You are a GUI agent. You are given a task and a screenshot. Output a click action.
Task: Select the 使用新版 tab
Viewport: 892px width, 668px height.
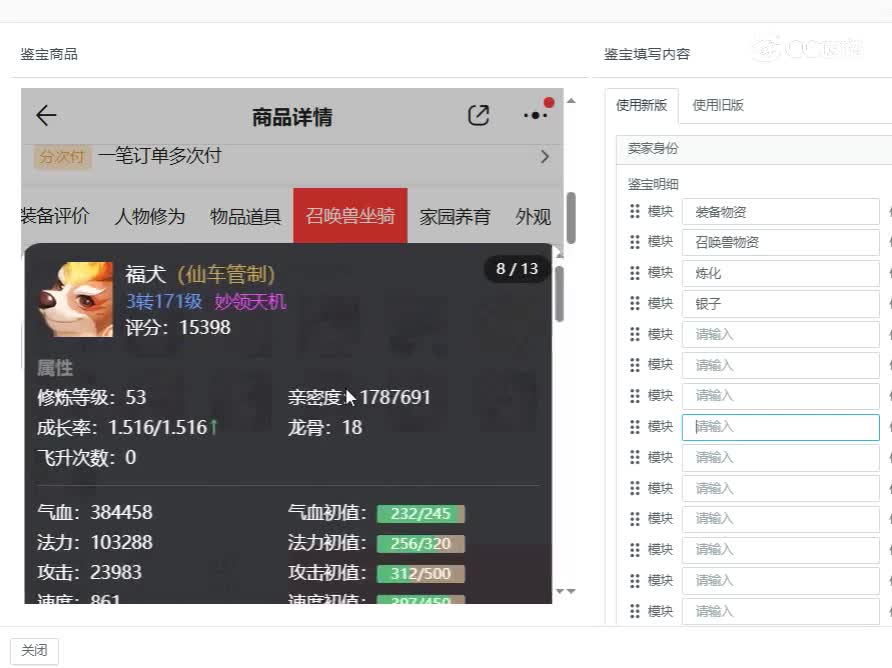point(641,104)
